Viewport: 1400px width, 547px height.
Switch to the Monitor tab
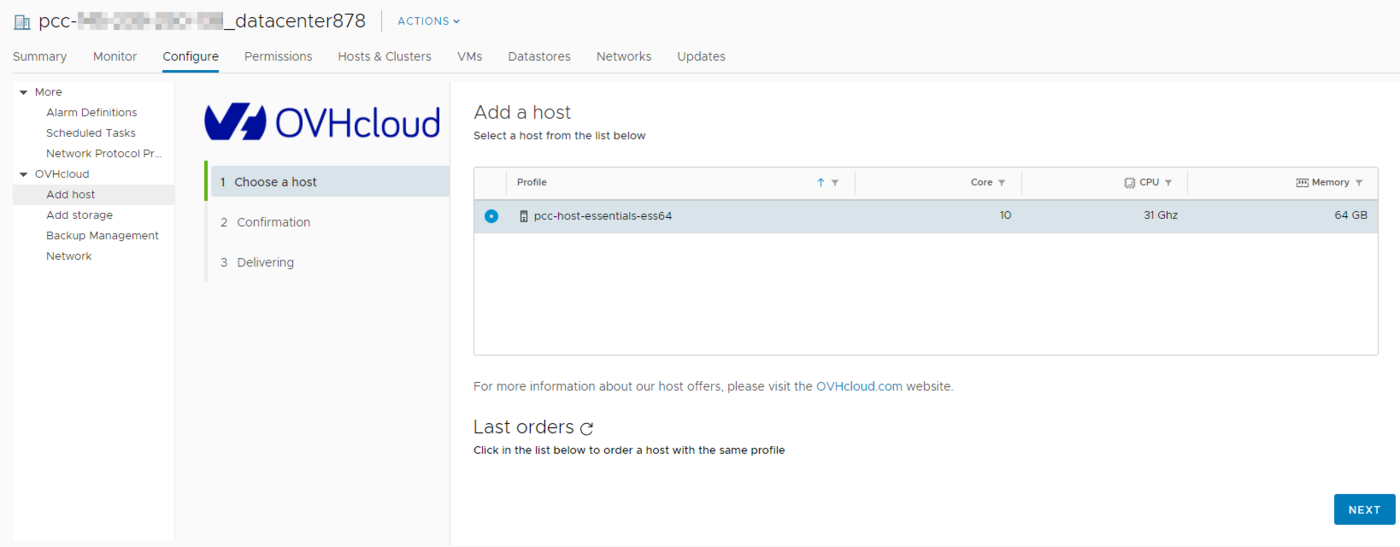[115, 57]
